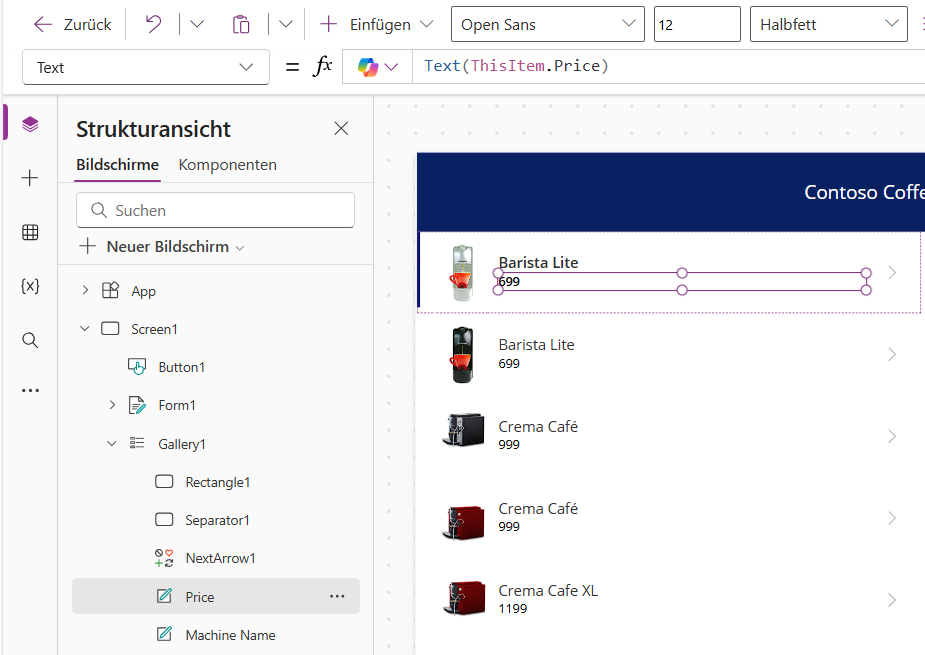Expand the Form1 tree node
The height and width of the screenshot is (655, 925).
click(112, 405)
